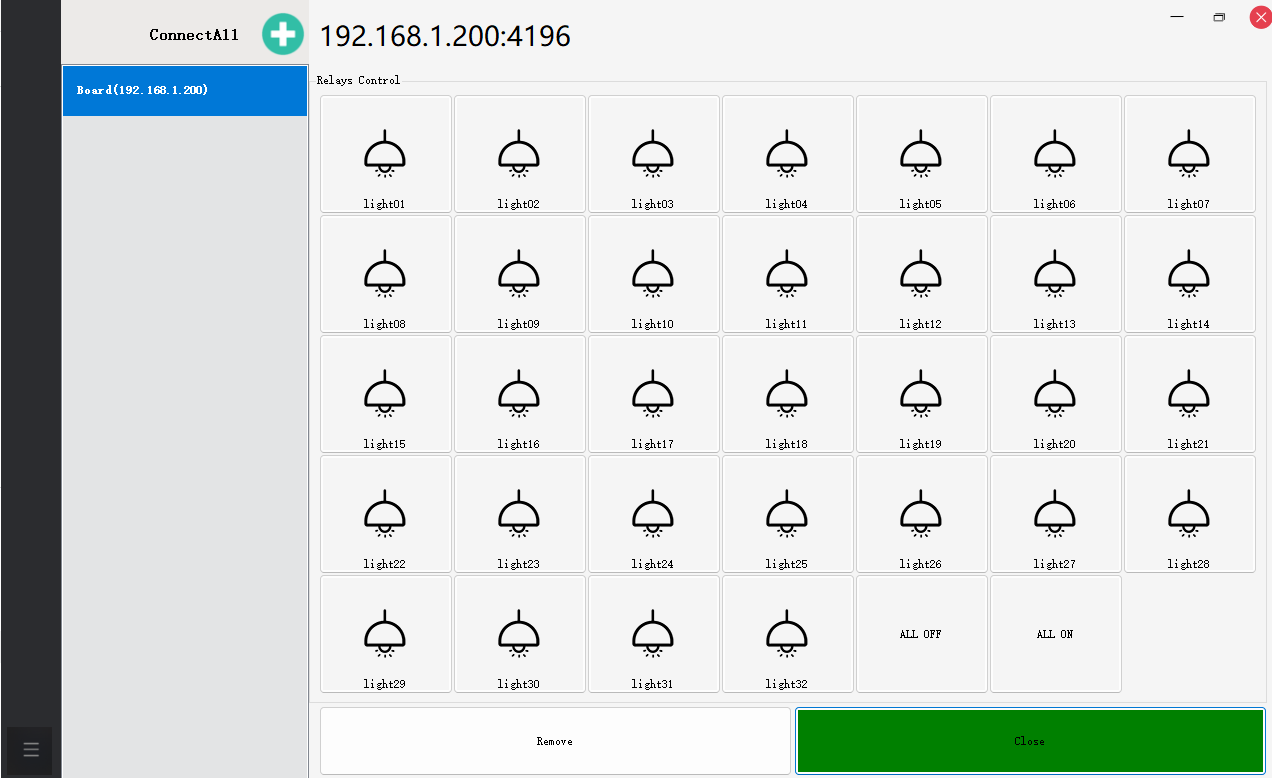Image resolution: width=1272 pixels, height=778 pixels.
Task: Click the green Close connection button
Action: [1030, 741]
